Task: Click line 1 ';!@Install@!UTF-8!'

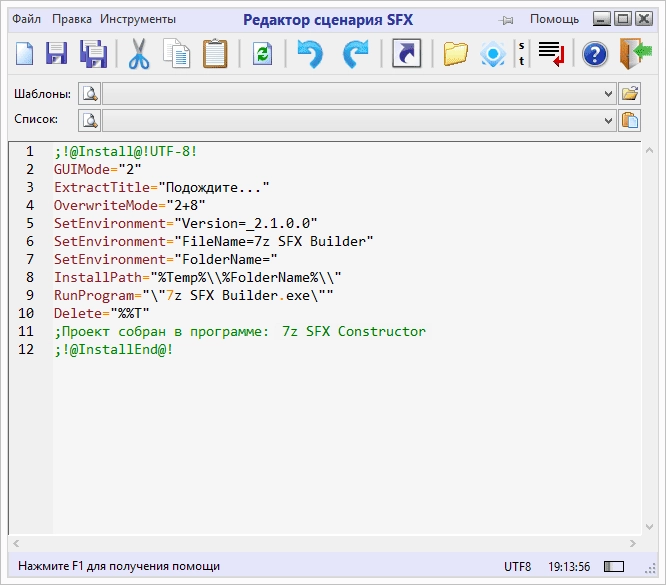Action: coord(125,151)
